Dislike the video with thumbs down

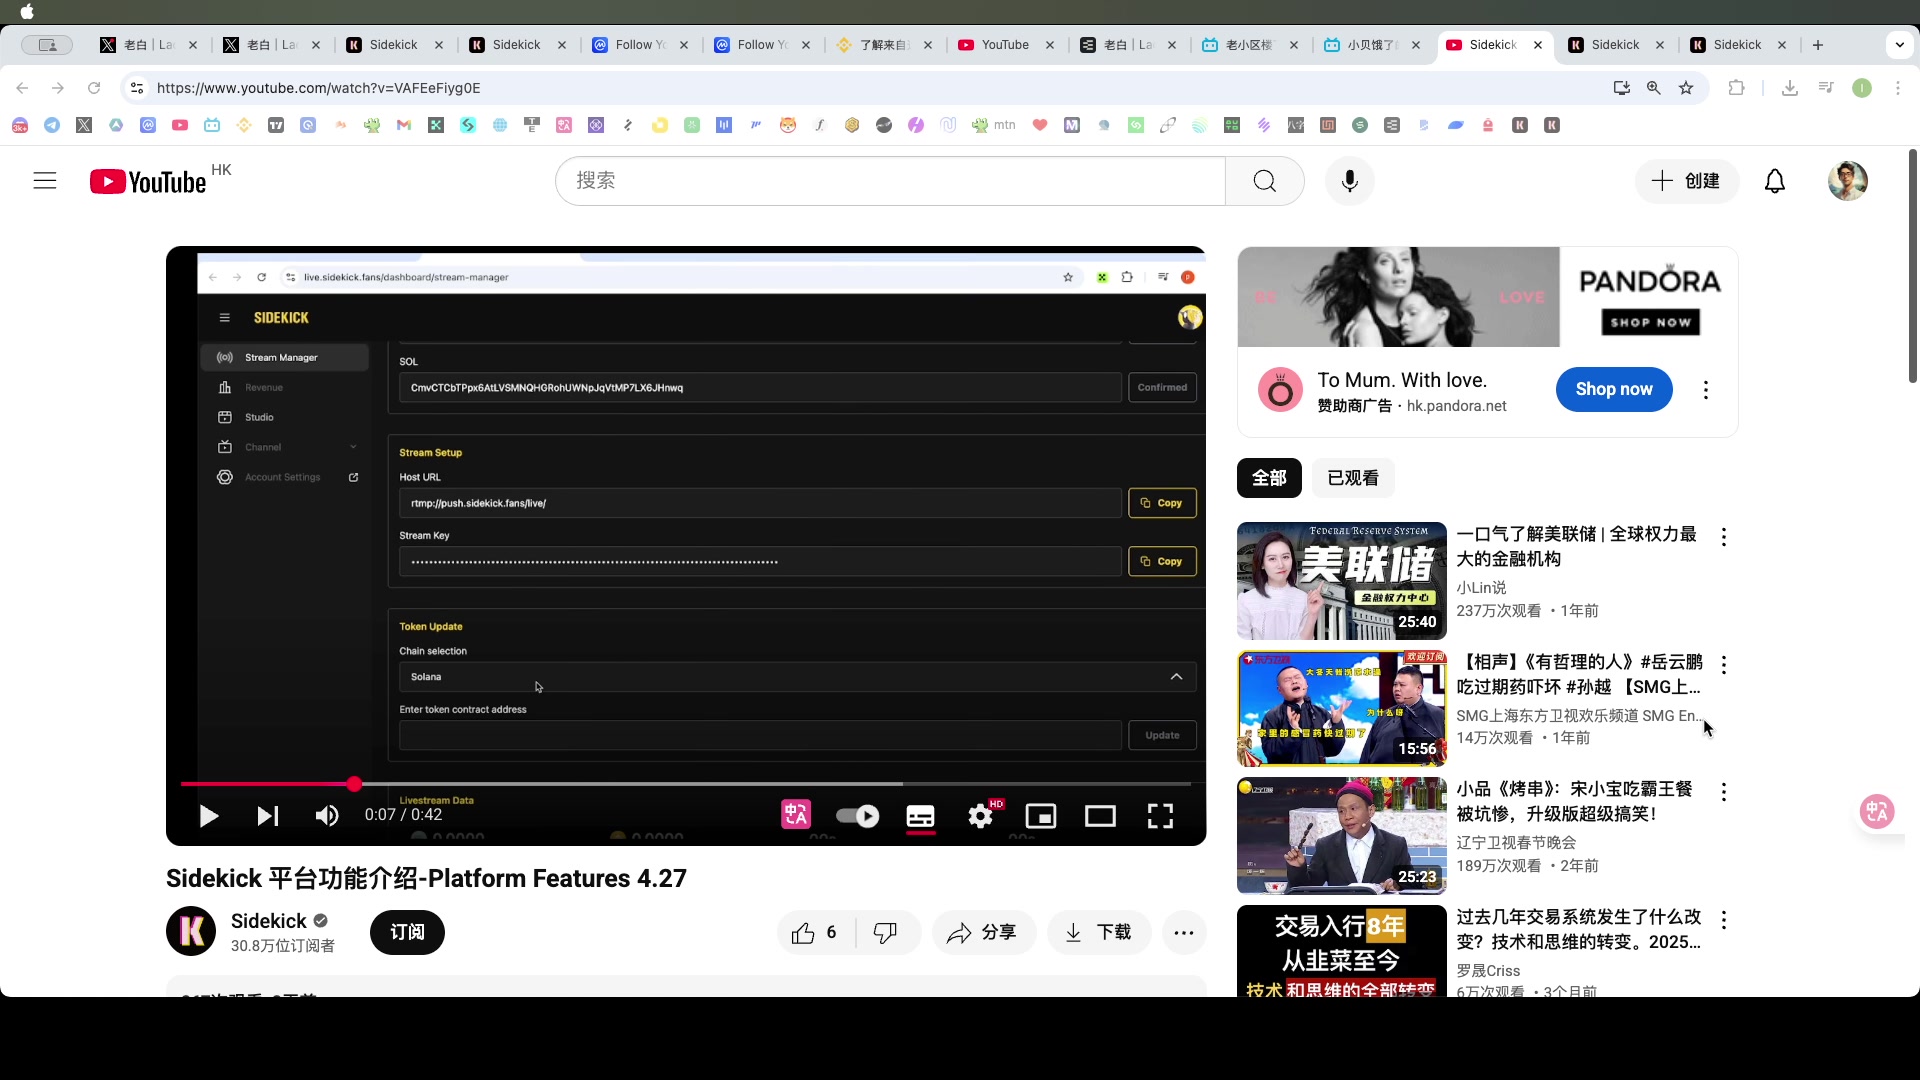point(885,933)
